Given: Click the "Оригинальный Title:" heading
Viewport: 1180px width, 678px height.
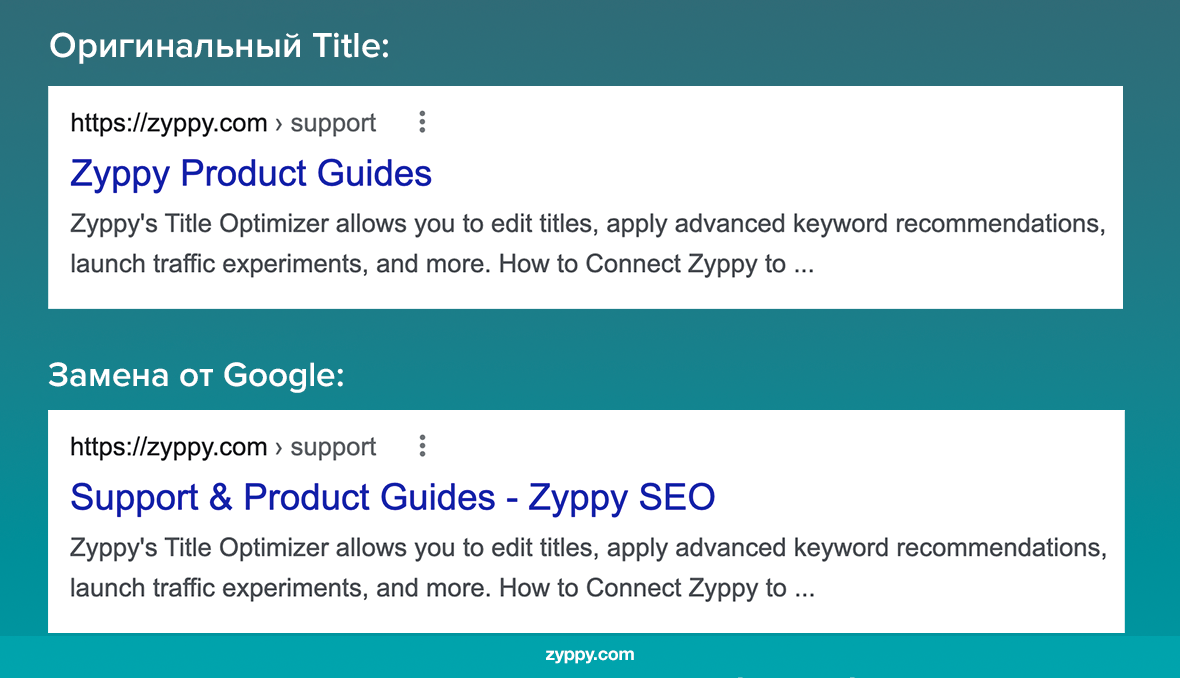Looking at the screenshot, I should (219, 47).
